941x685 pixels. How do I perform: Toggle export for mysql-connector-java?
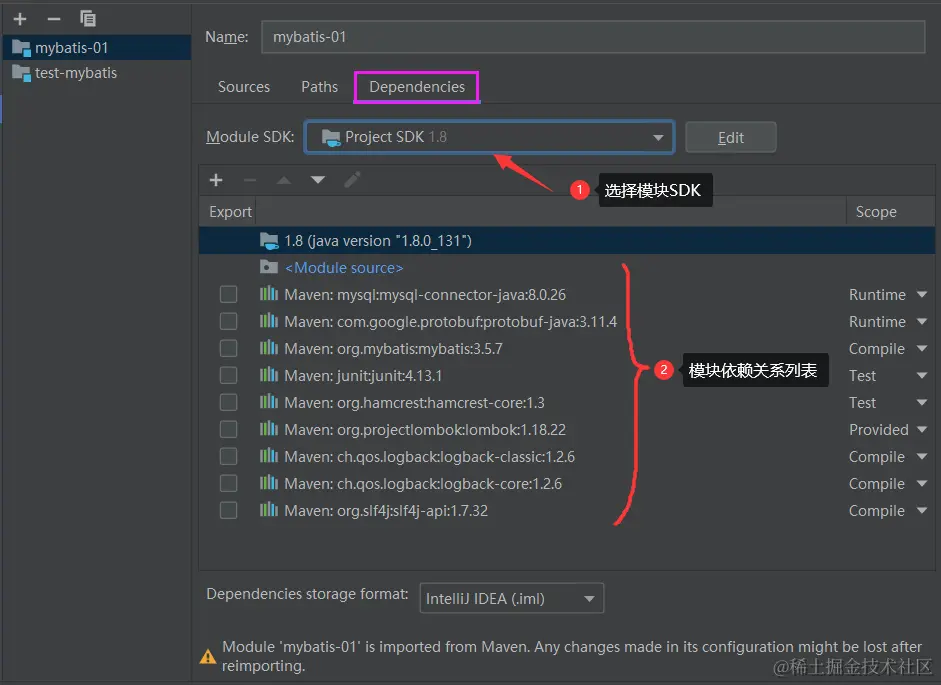[228, 295]
